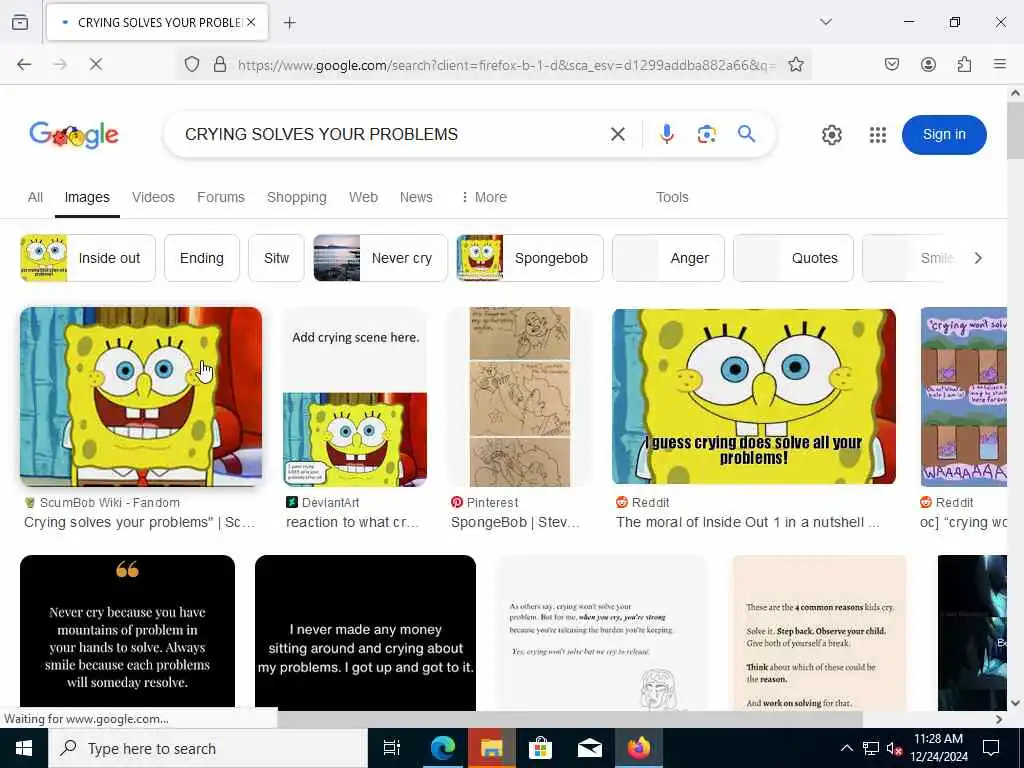The height and width of the screenshot is (768, 1024).
Task: Switch to the Shopping tab
Action: (296, 197)
